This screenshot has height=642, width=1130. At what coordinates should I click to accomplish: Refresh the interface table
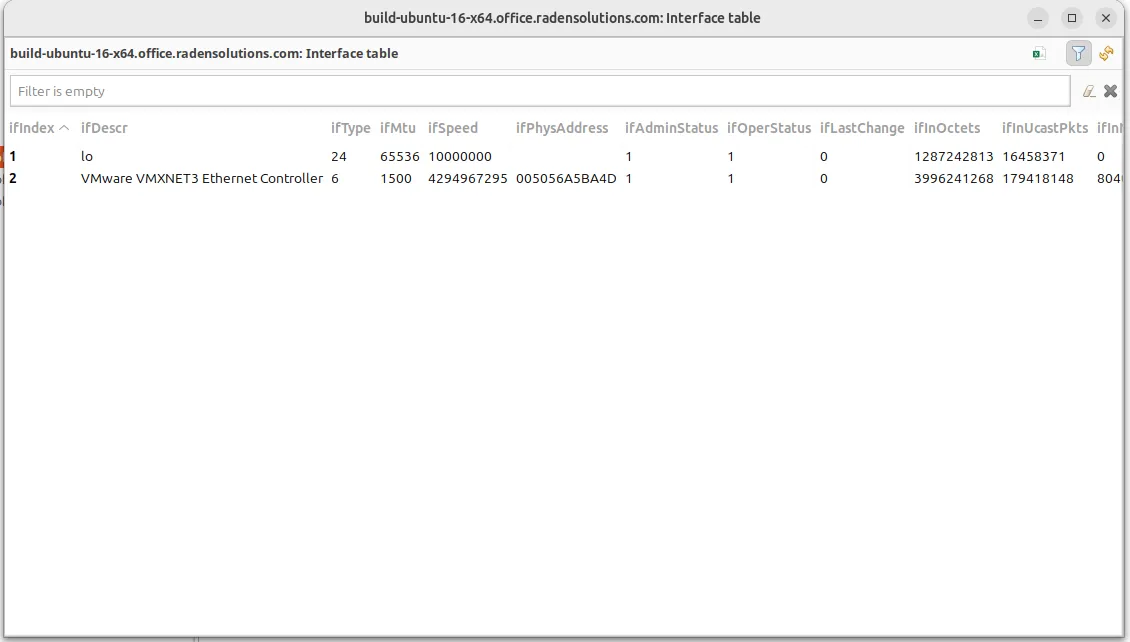(1107, 53)
